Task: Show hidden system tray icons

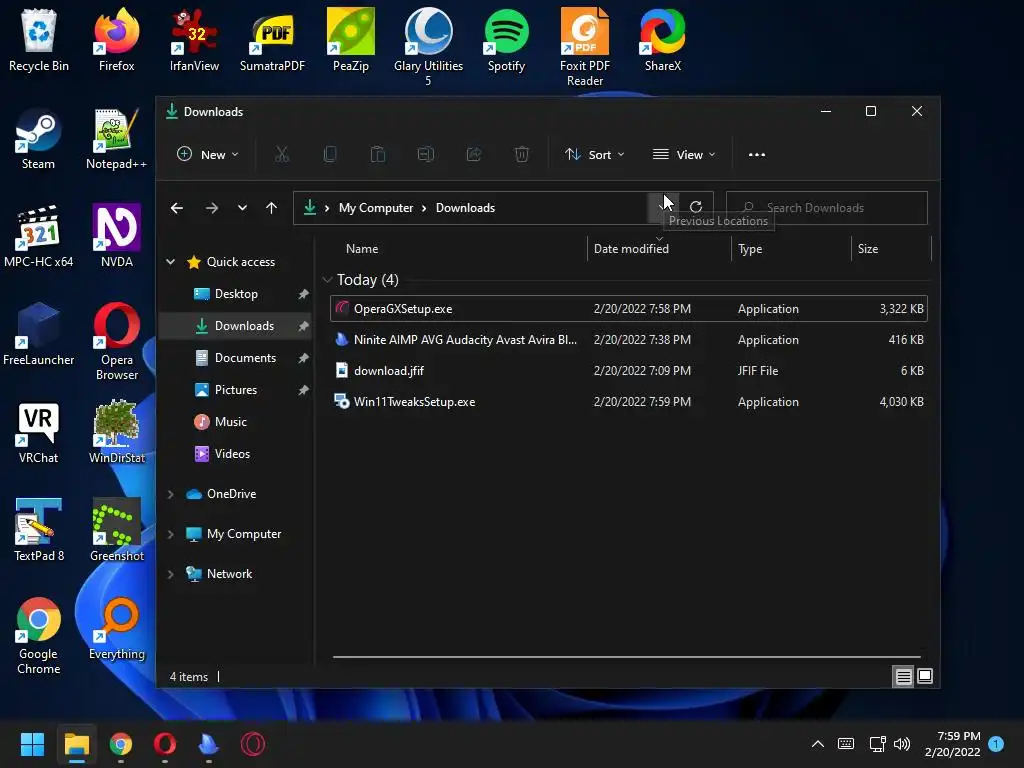Action: [x=818, y=744]
